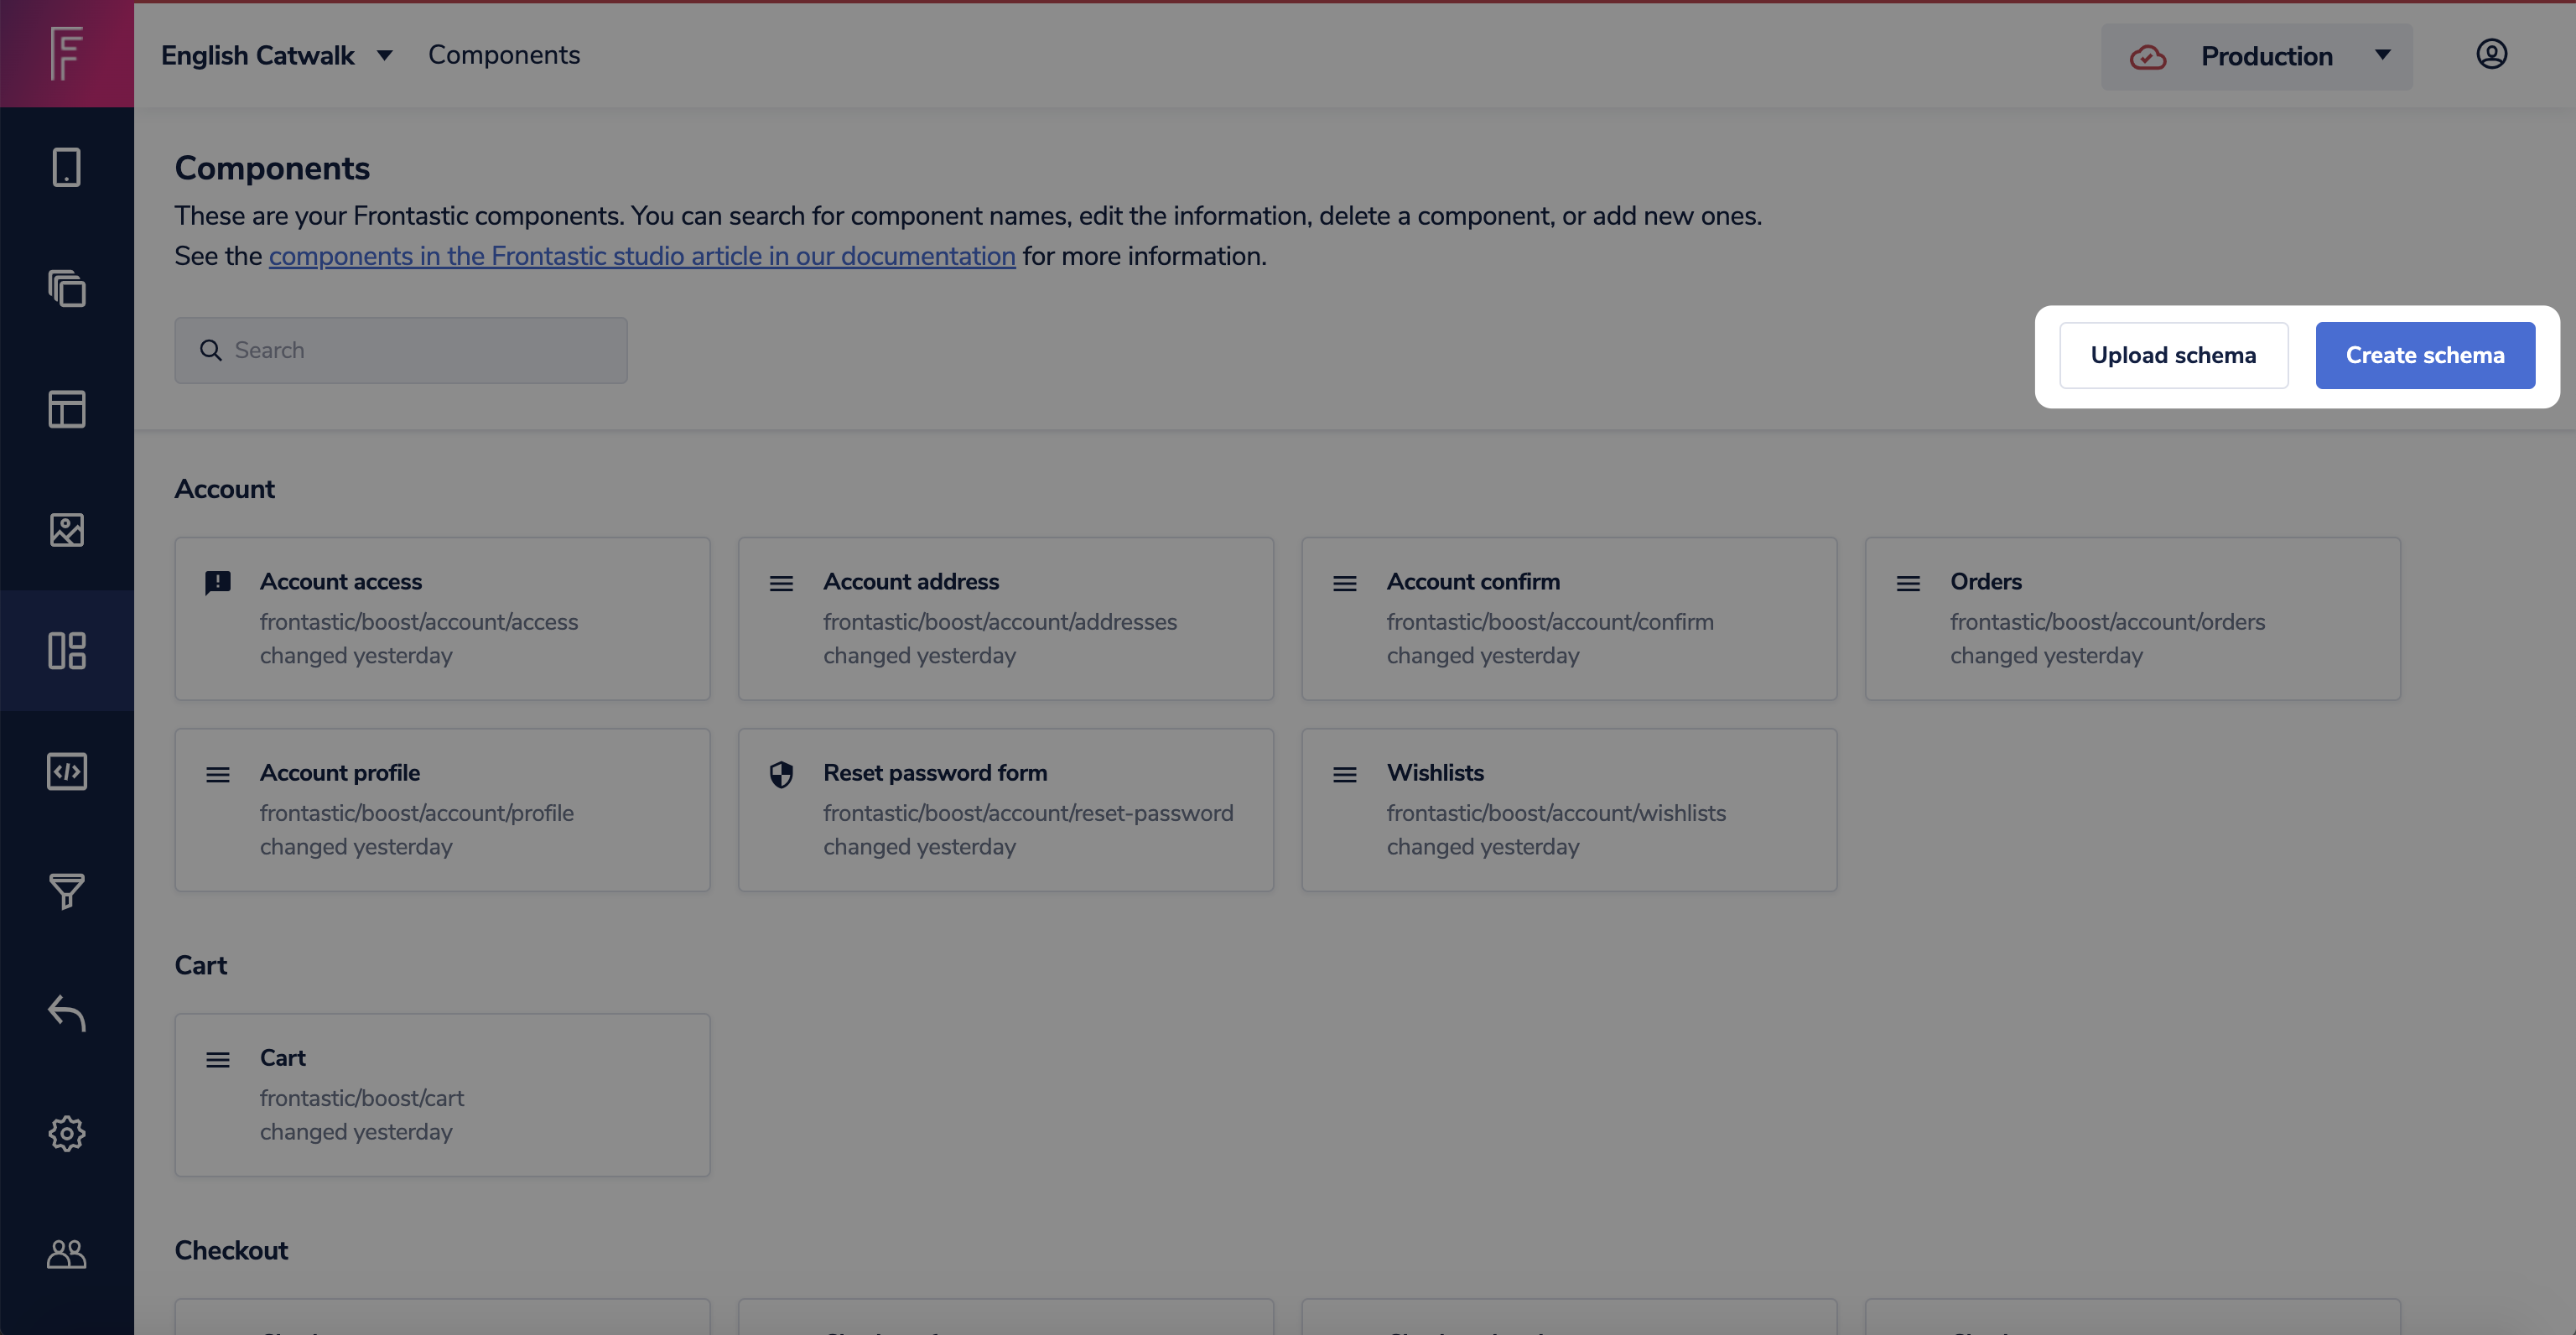
Task: Select the components sidebar icon
Action: tap(66, 651)
